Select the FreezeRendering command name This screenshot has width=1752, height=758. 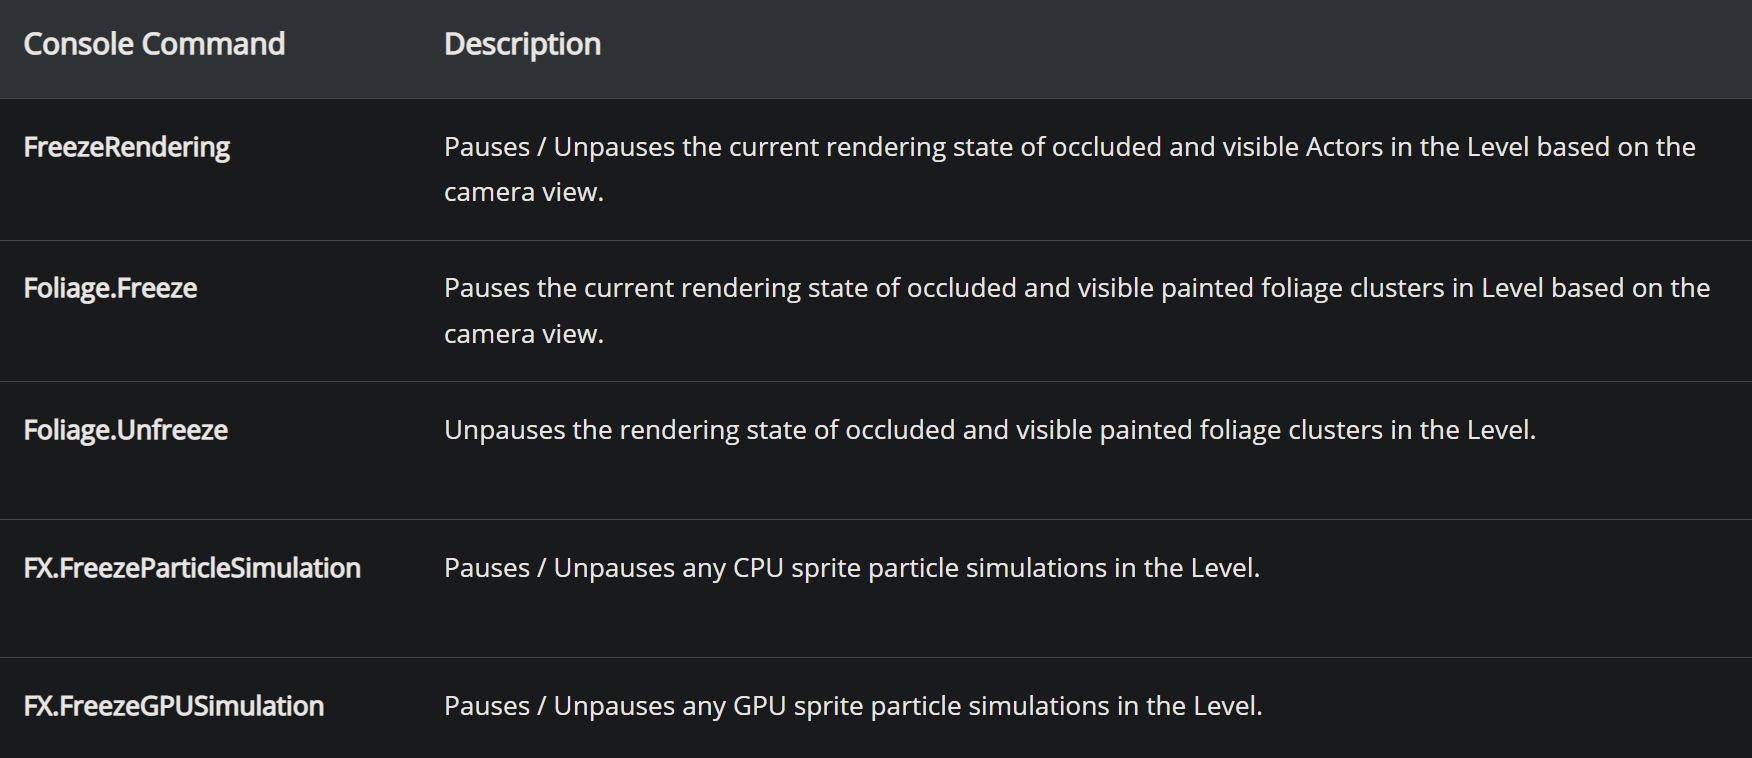coord(127,147)
